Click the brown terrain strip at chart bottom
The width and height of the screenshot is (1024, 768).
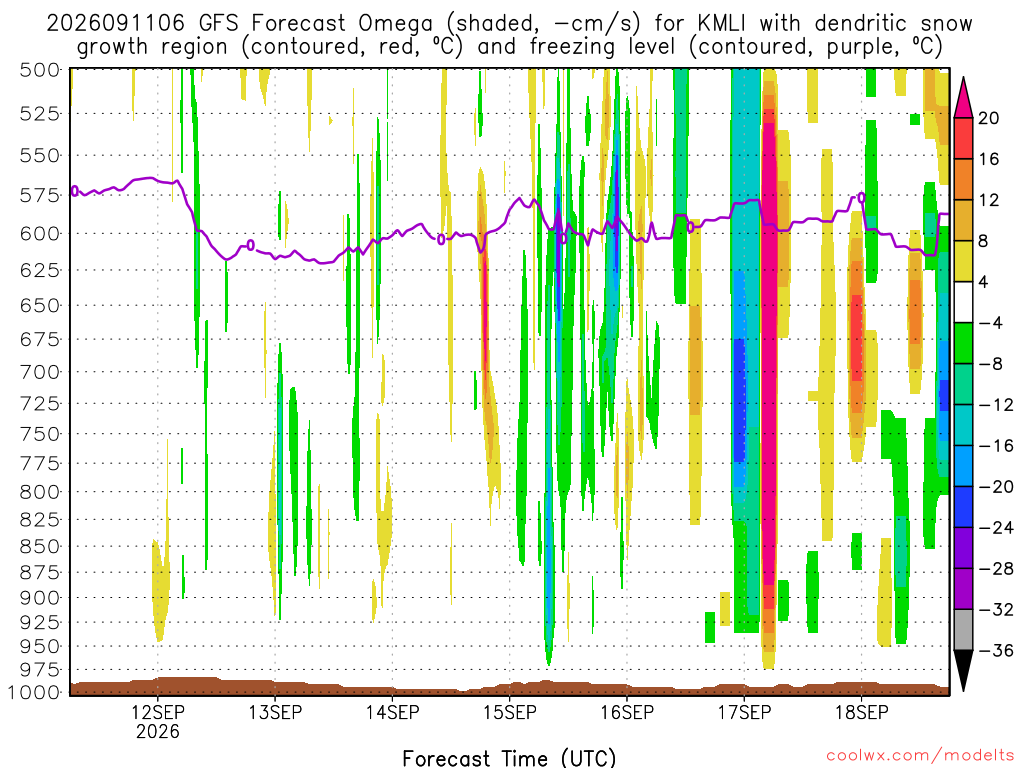click(509, 687)
